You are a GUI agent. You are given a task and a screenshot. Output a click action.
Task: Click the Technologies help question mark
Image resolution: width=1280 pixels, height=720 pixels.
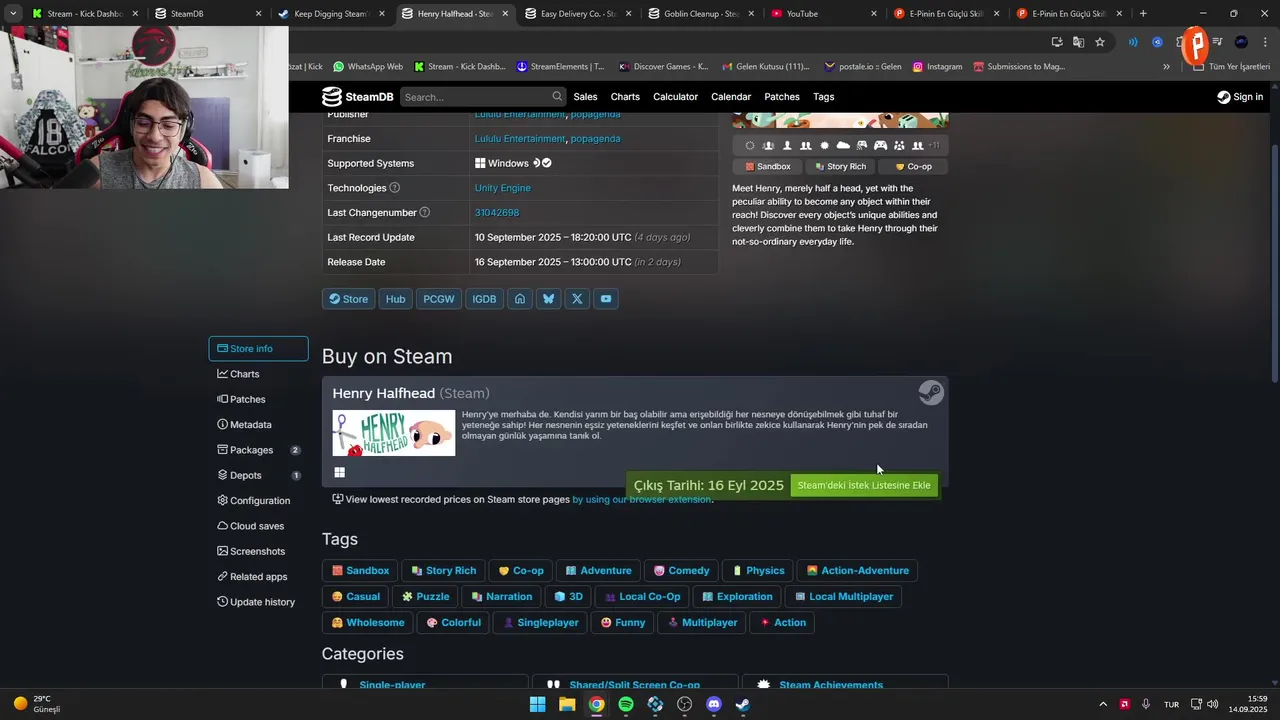tap(394, 188)
